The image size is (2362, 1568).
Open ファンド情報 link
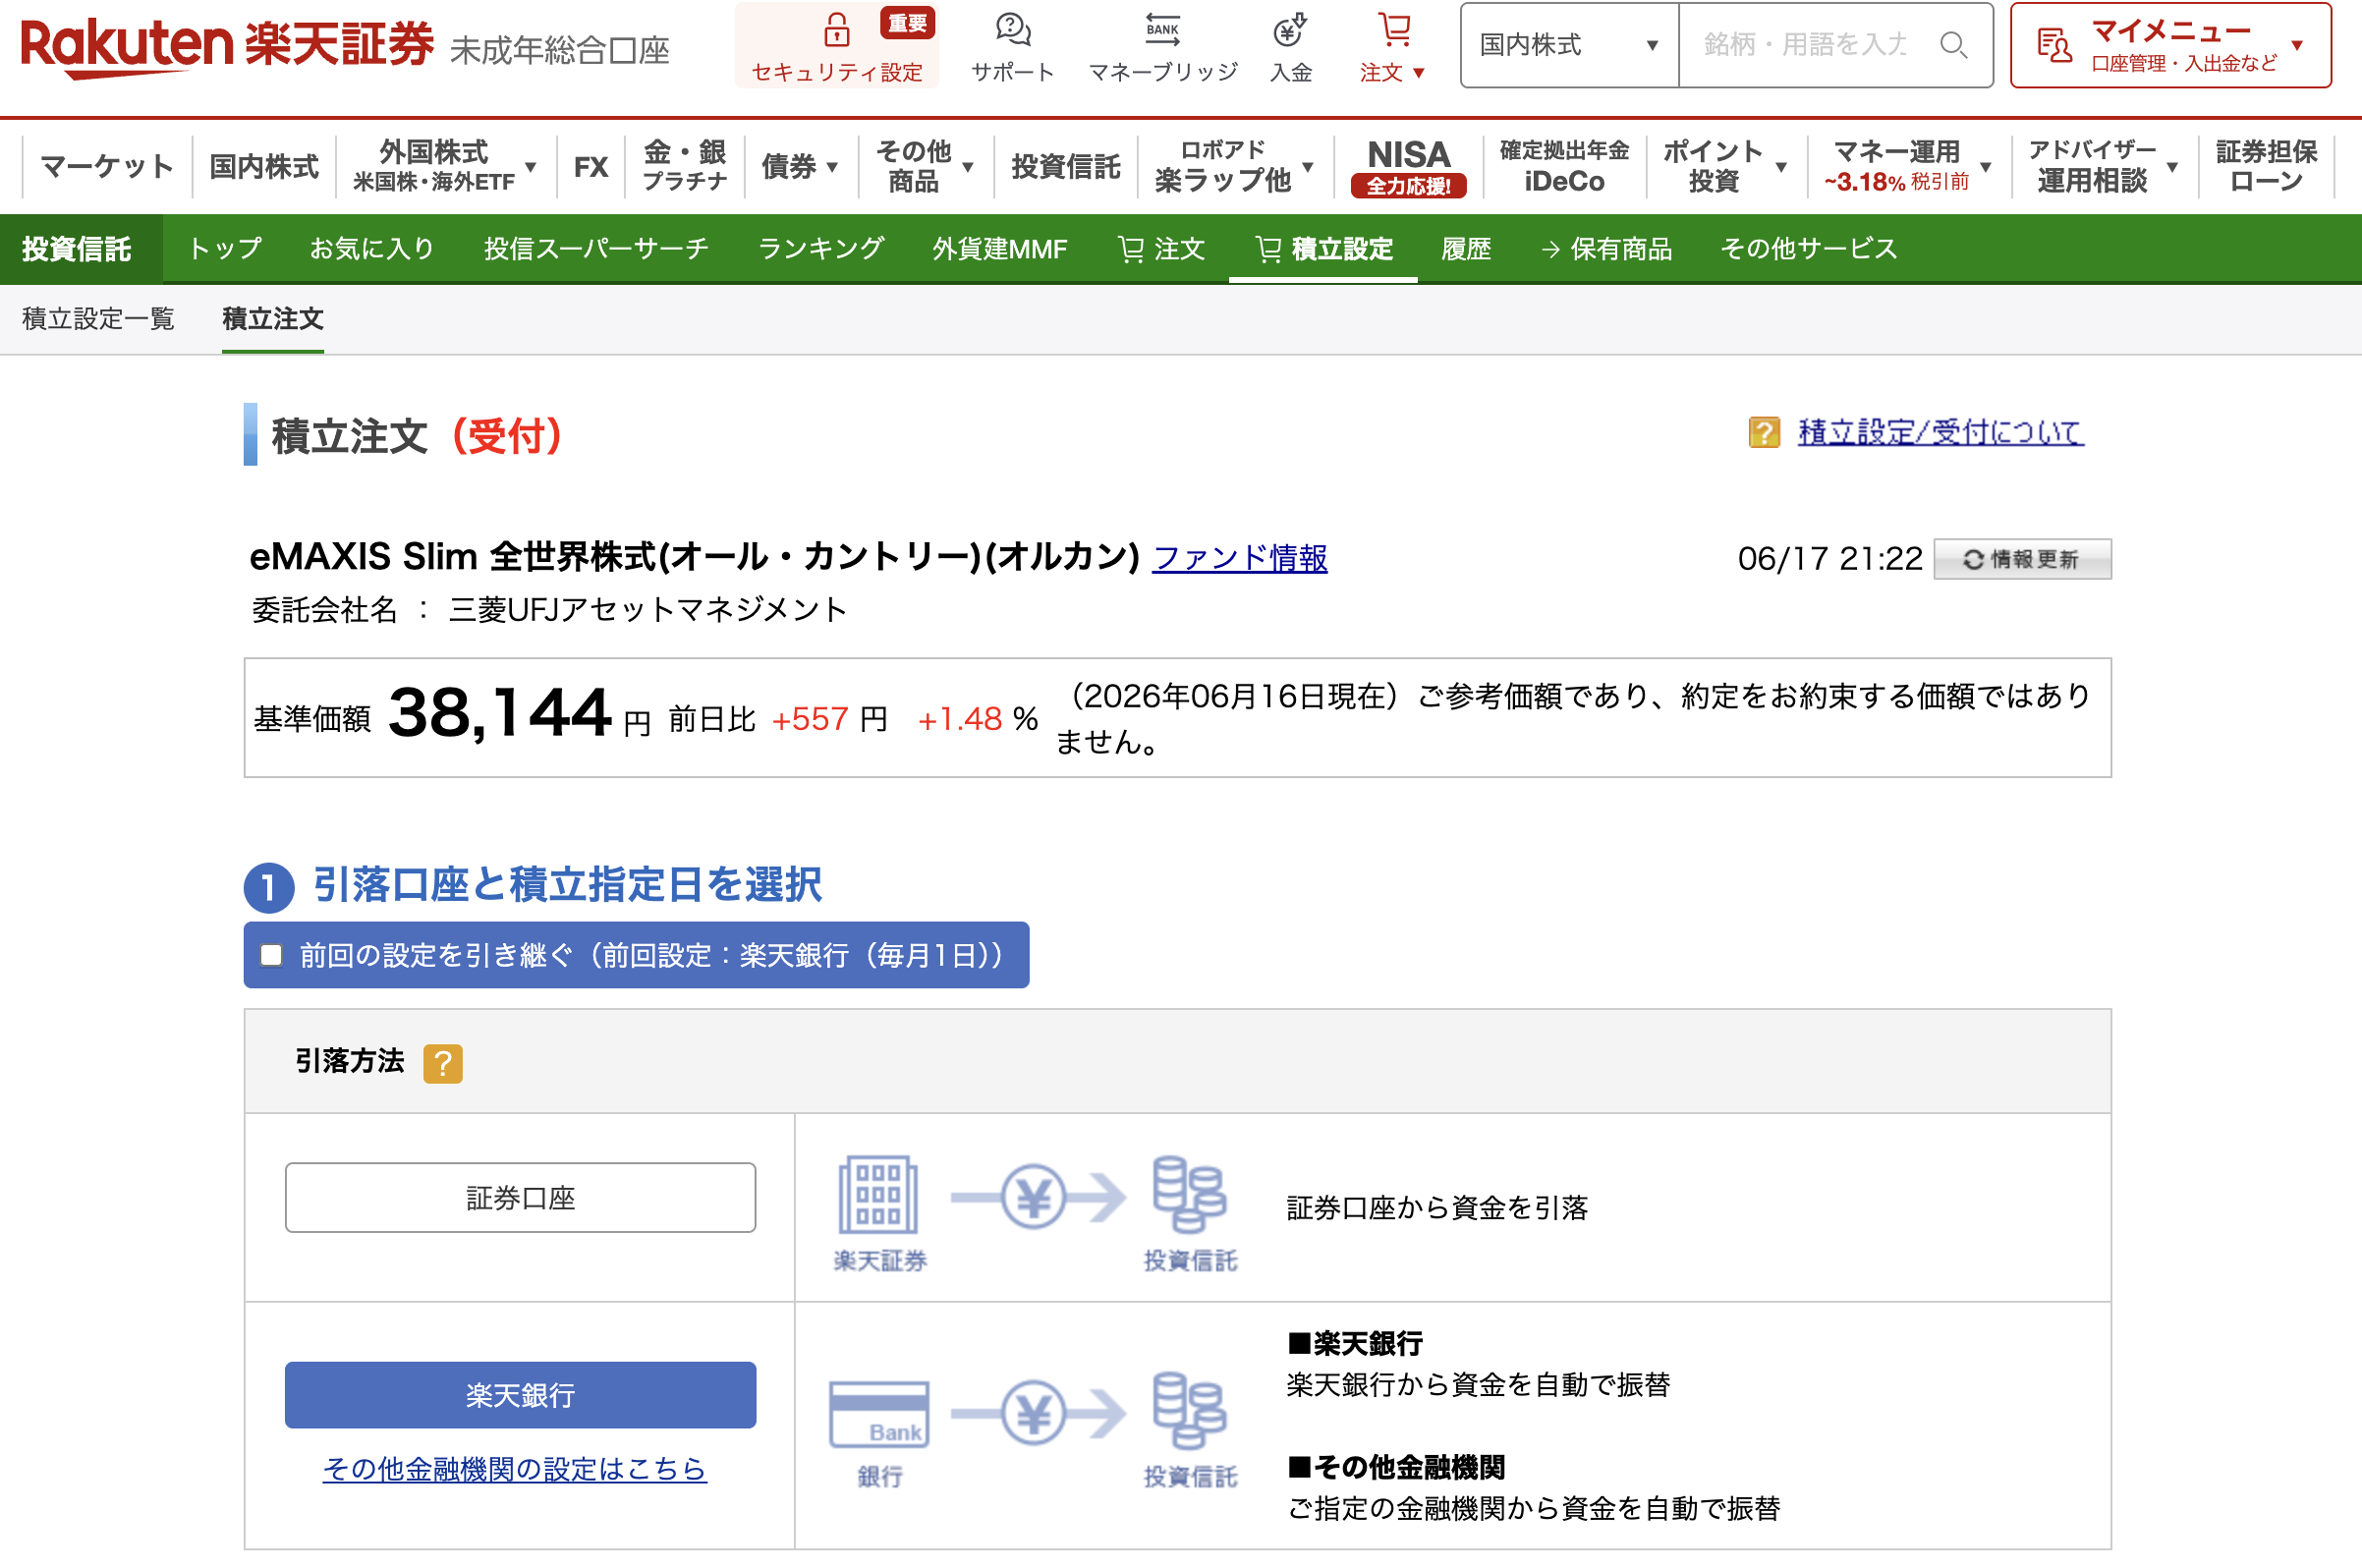click(x=1240, y=558)
